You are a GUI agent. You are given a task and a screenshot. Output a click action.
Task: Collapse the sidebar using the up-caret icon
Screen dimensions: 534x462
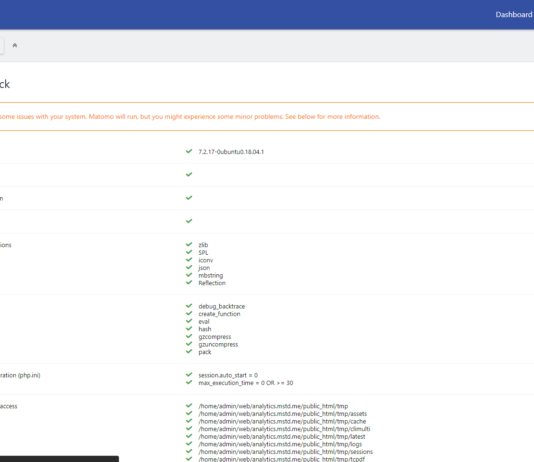click(15, 45)
